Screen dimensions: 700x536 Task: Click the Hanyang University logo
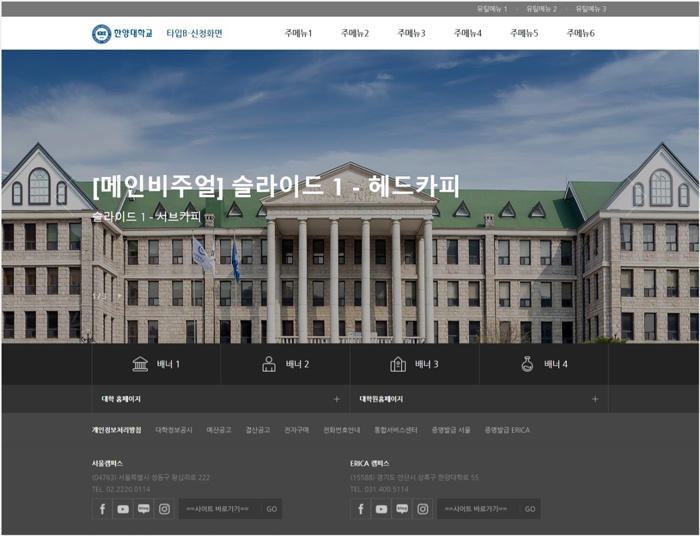coord(123,34)
